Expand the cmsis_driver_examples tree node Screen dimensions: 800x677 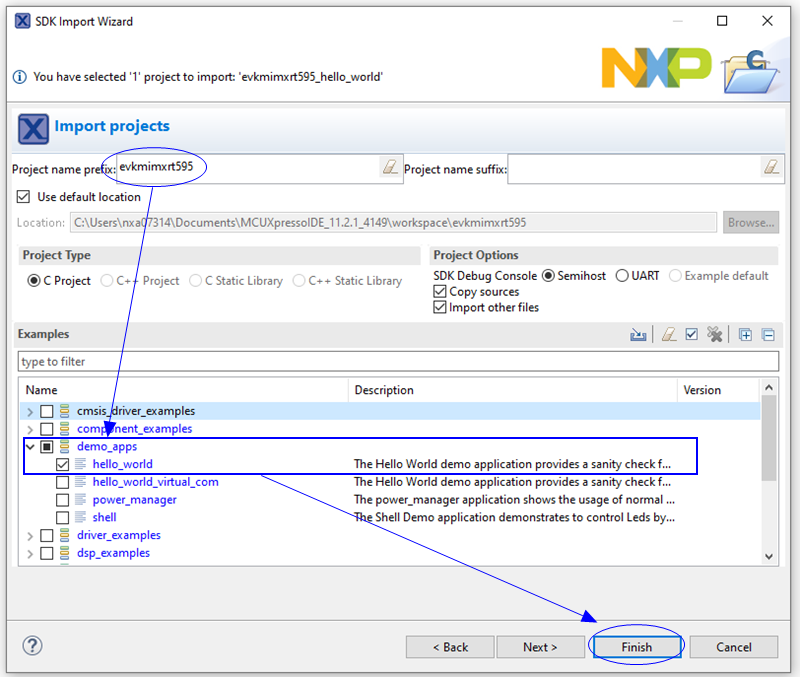pyautogui.click(x=30, y=412)
